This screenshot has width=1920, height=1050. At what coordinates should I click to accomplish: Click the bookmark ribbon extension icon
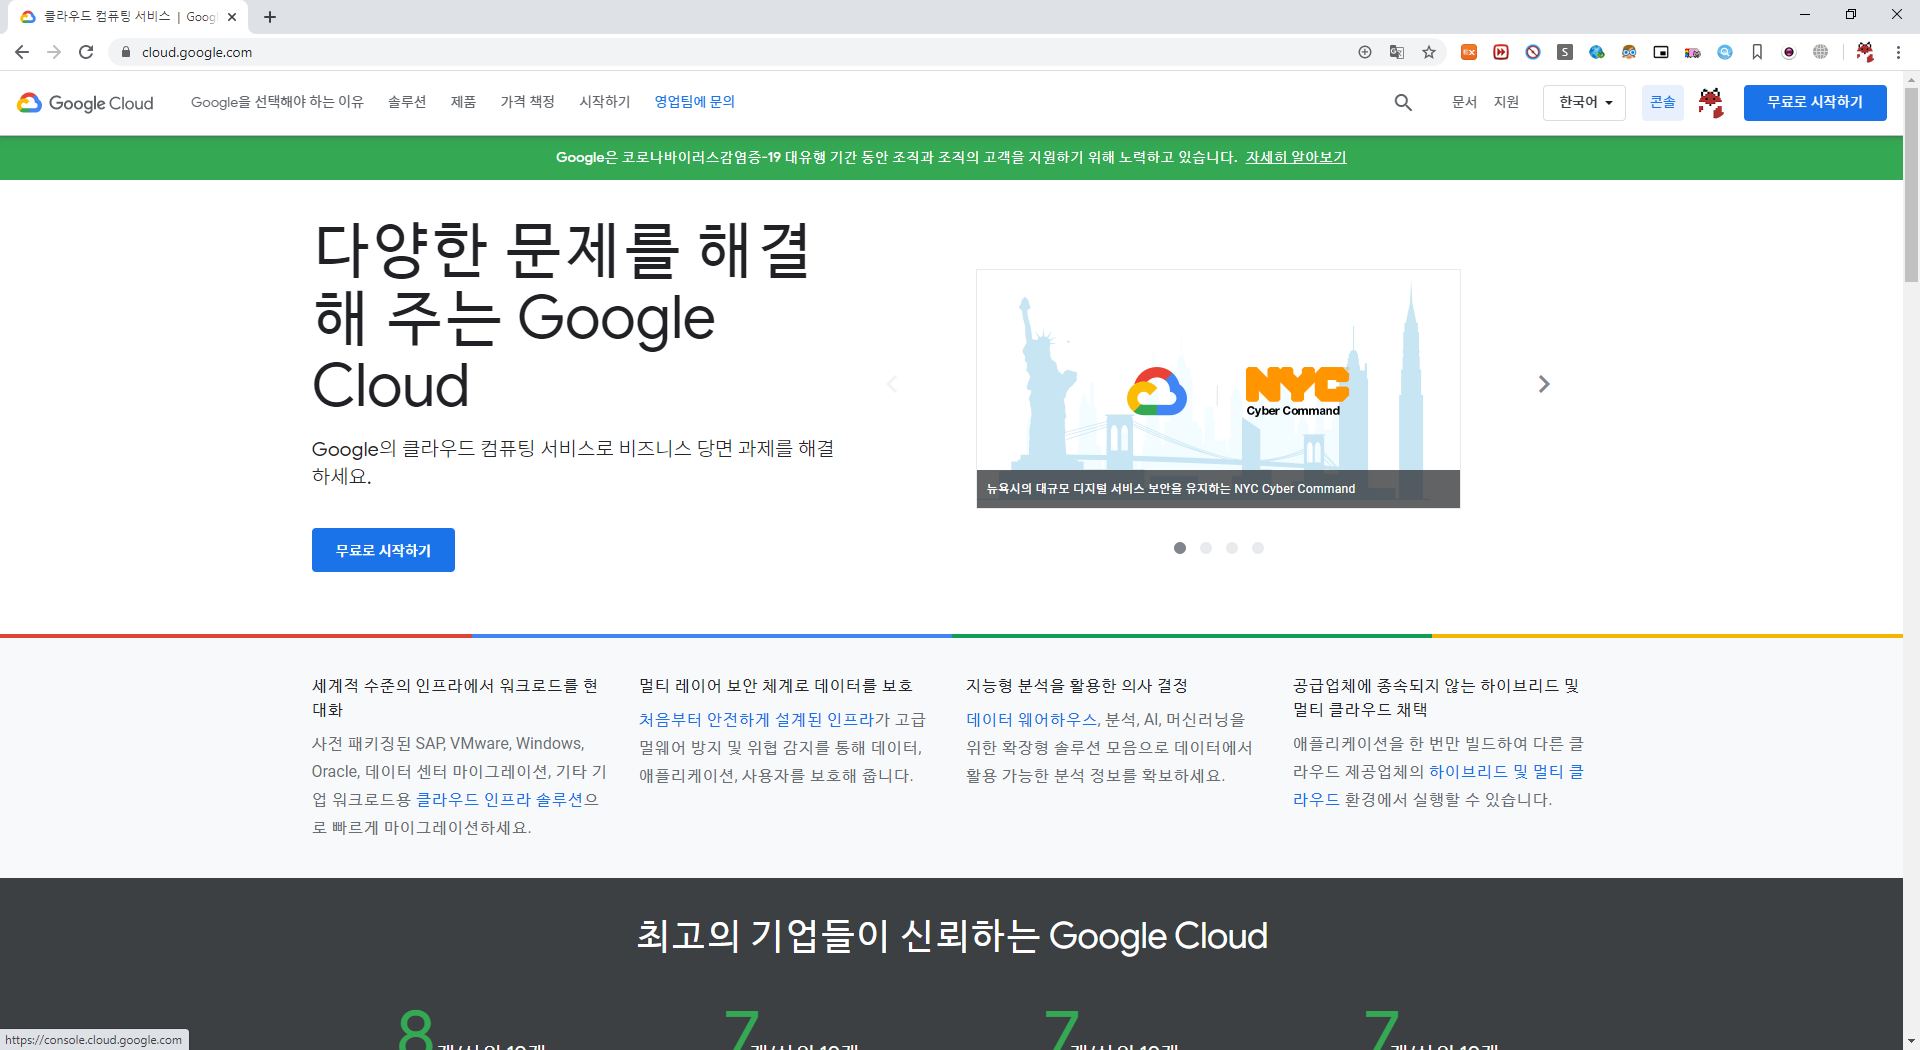point(1757,52)
